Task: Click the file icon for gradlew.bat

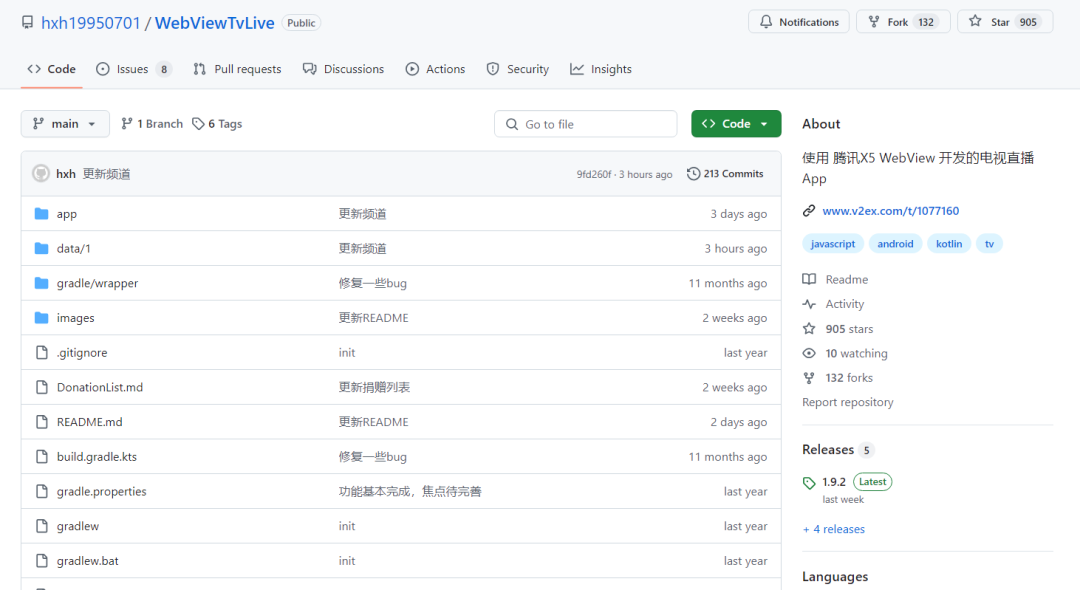Action: coord(42,561)
